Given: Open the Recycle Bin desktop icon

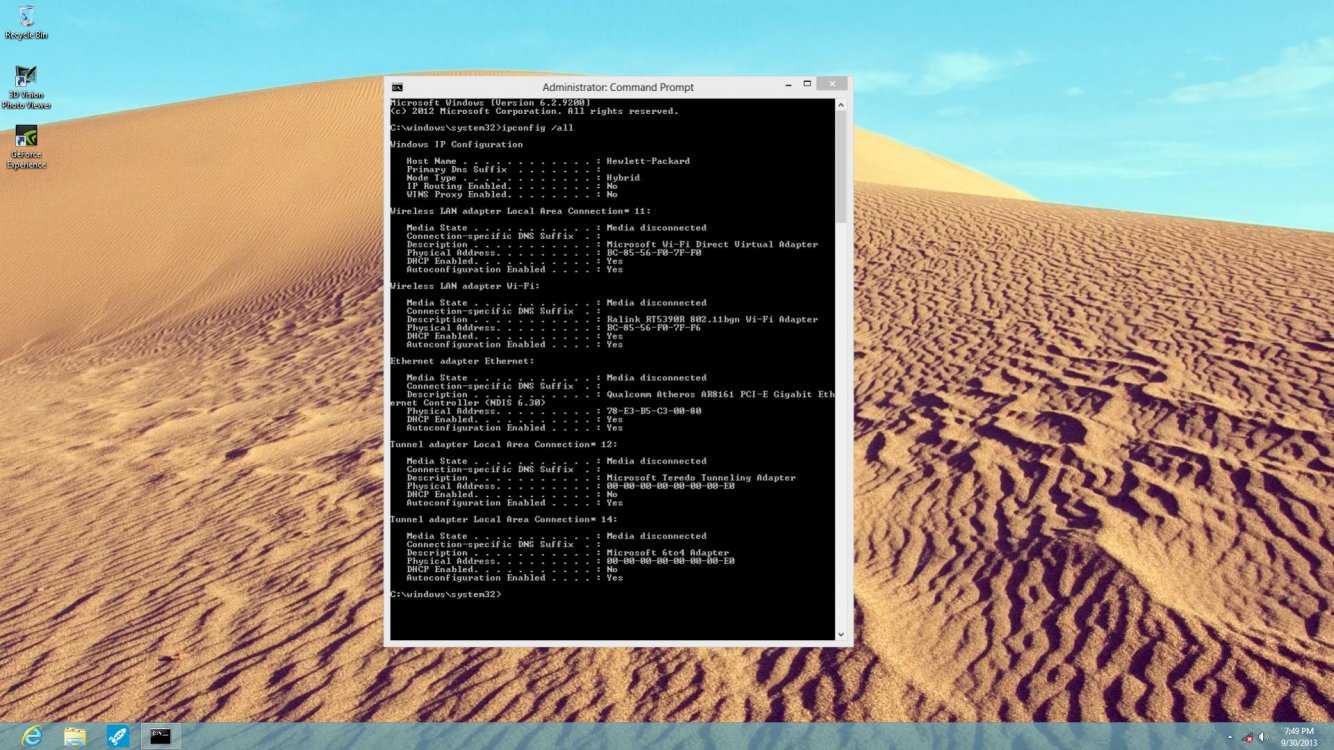Looking at the screenshot, I should pyautogui.click(x=26, y=22).
